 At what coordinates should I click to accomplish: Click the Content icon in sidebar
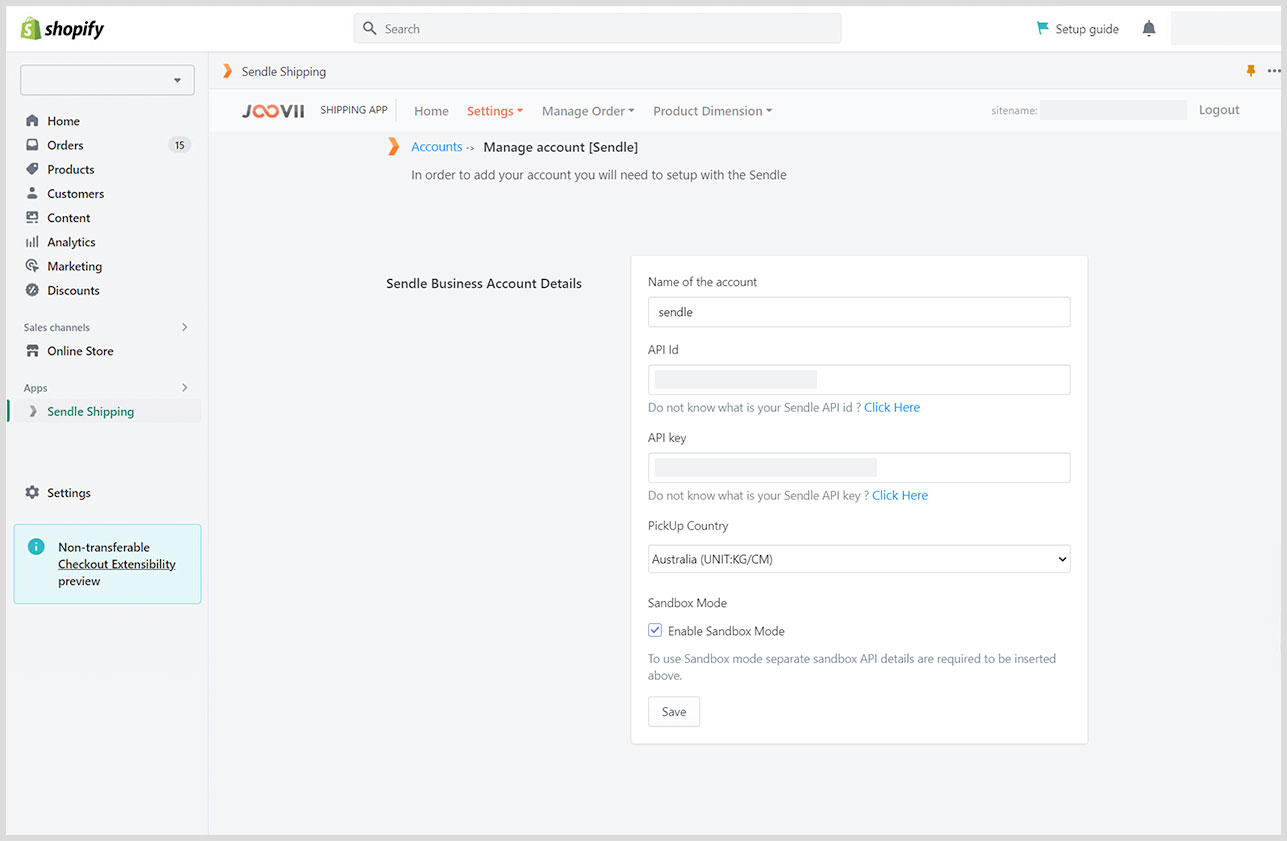(33, 217)
